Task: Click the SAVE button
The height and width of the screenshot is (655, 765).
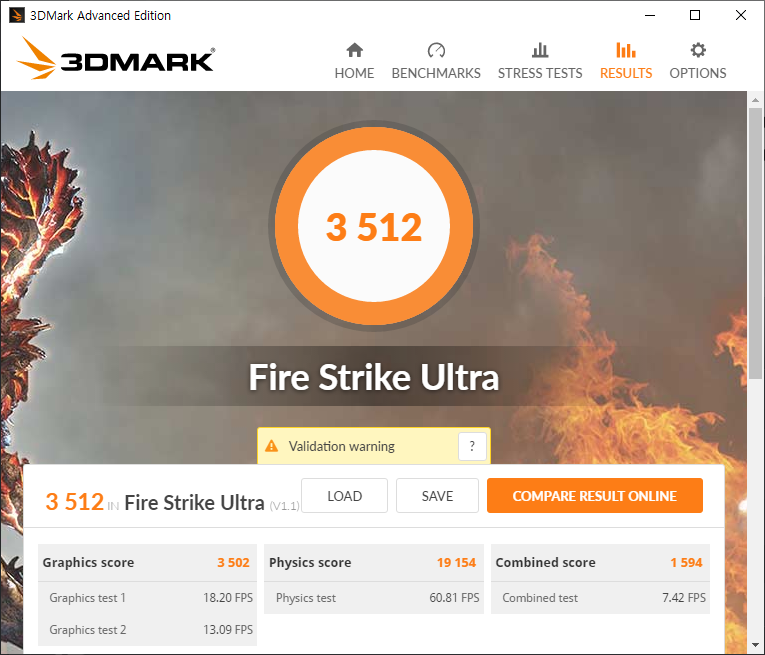Action: pos(437,496)
